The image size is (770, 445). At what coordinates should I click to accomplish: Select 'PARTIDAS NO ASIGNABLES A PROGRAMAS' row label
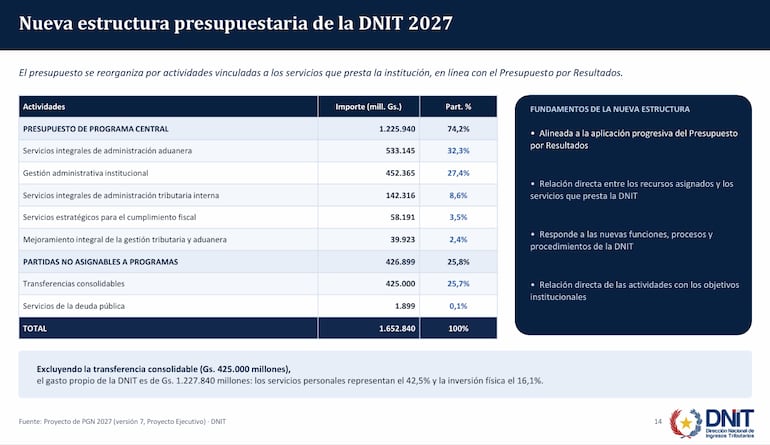pos(100,262)
